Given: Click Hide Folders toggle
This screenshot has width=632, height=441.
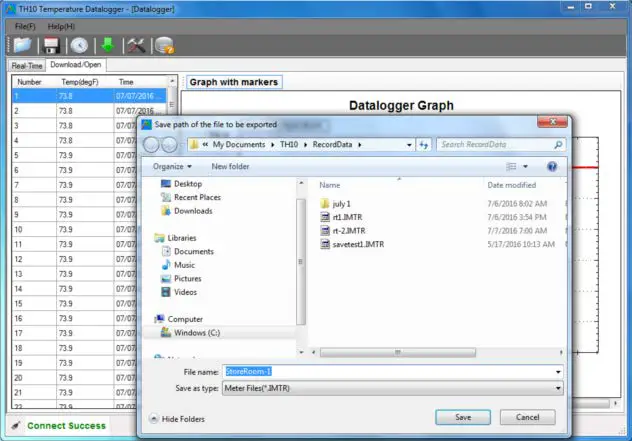Looking at the screenshot, I should (177, 419).
